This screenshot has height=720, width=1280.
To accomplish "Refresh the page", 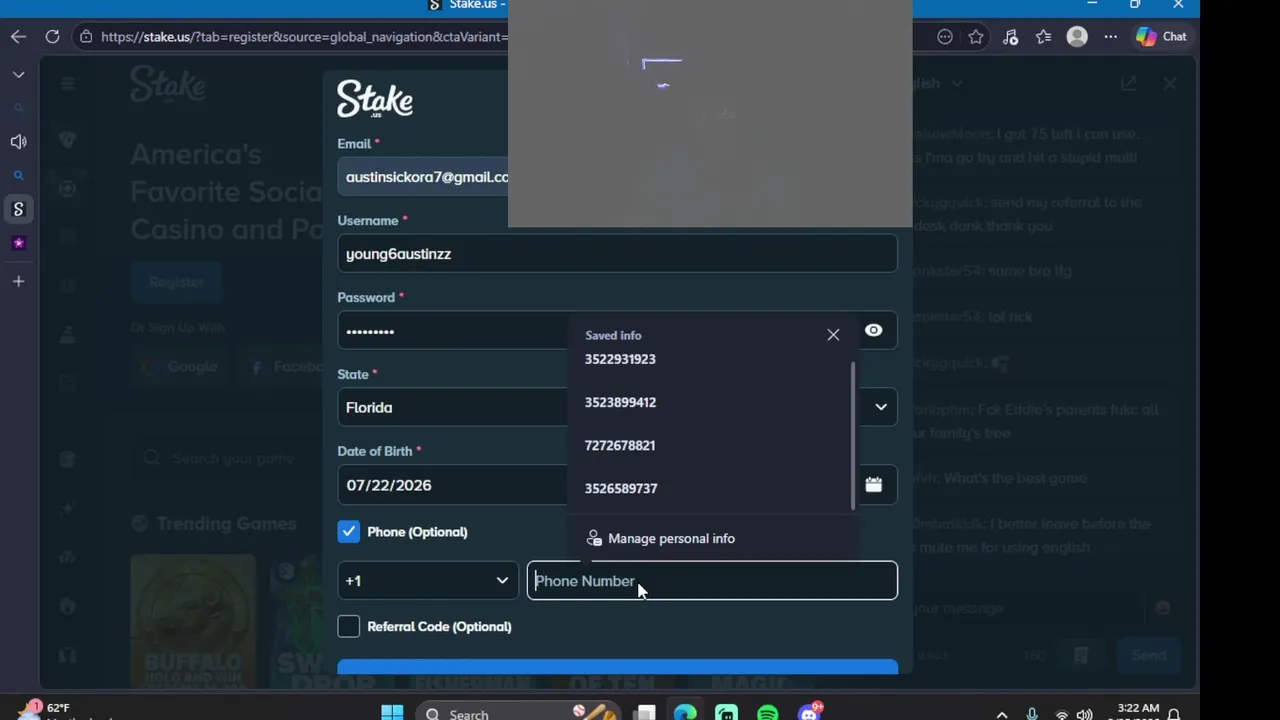I will [x=52, y=37].
